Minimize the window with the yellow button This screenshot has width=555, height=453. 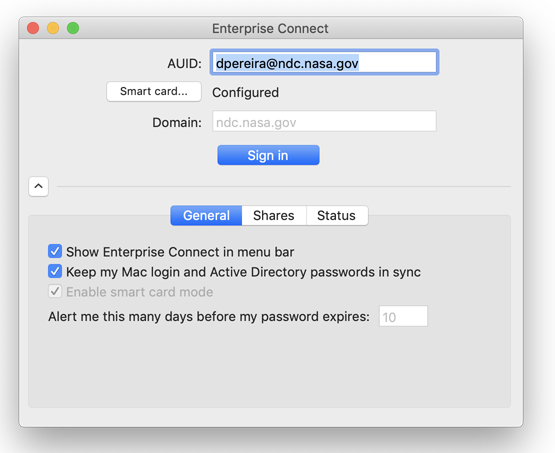coord(53,28)
